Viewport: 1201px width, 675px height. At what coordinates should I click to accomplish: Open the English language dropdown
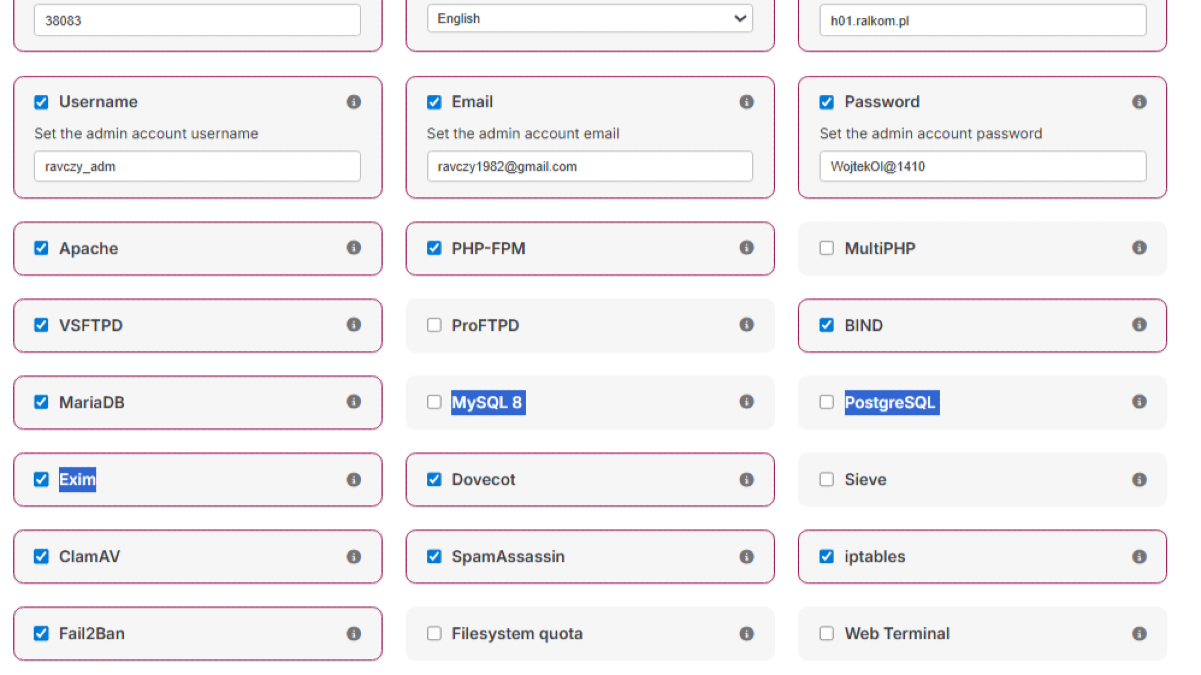(589, 19)
